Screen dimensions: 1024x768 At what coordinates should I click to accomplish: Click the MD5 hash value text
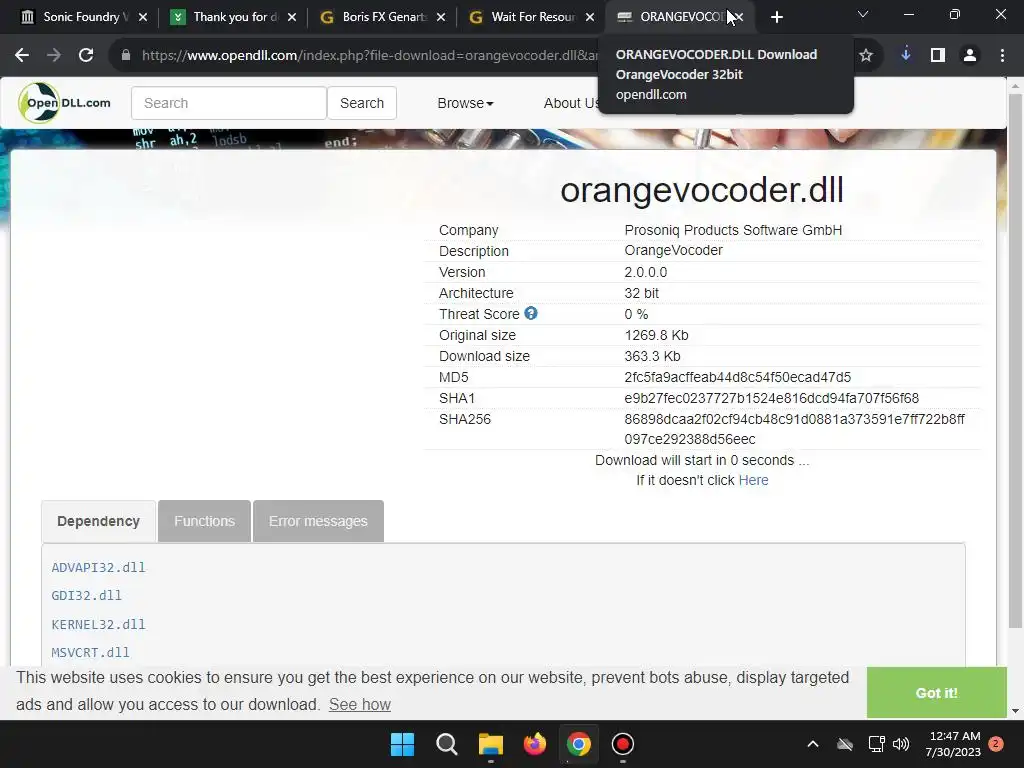click(x=737, y=377)
